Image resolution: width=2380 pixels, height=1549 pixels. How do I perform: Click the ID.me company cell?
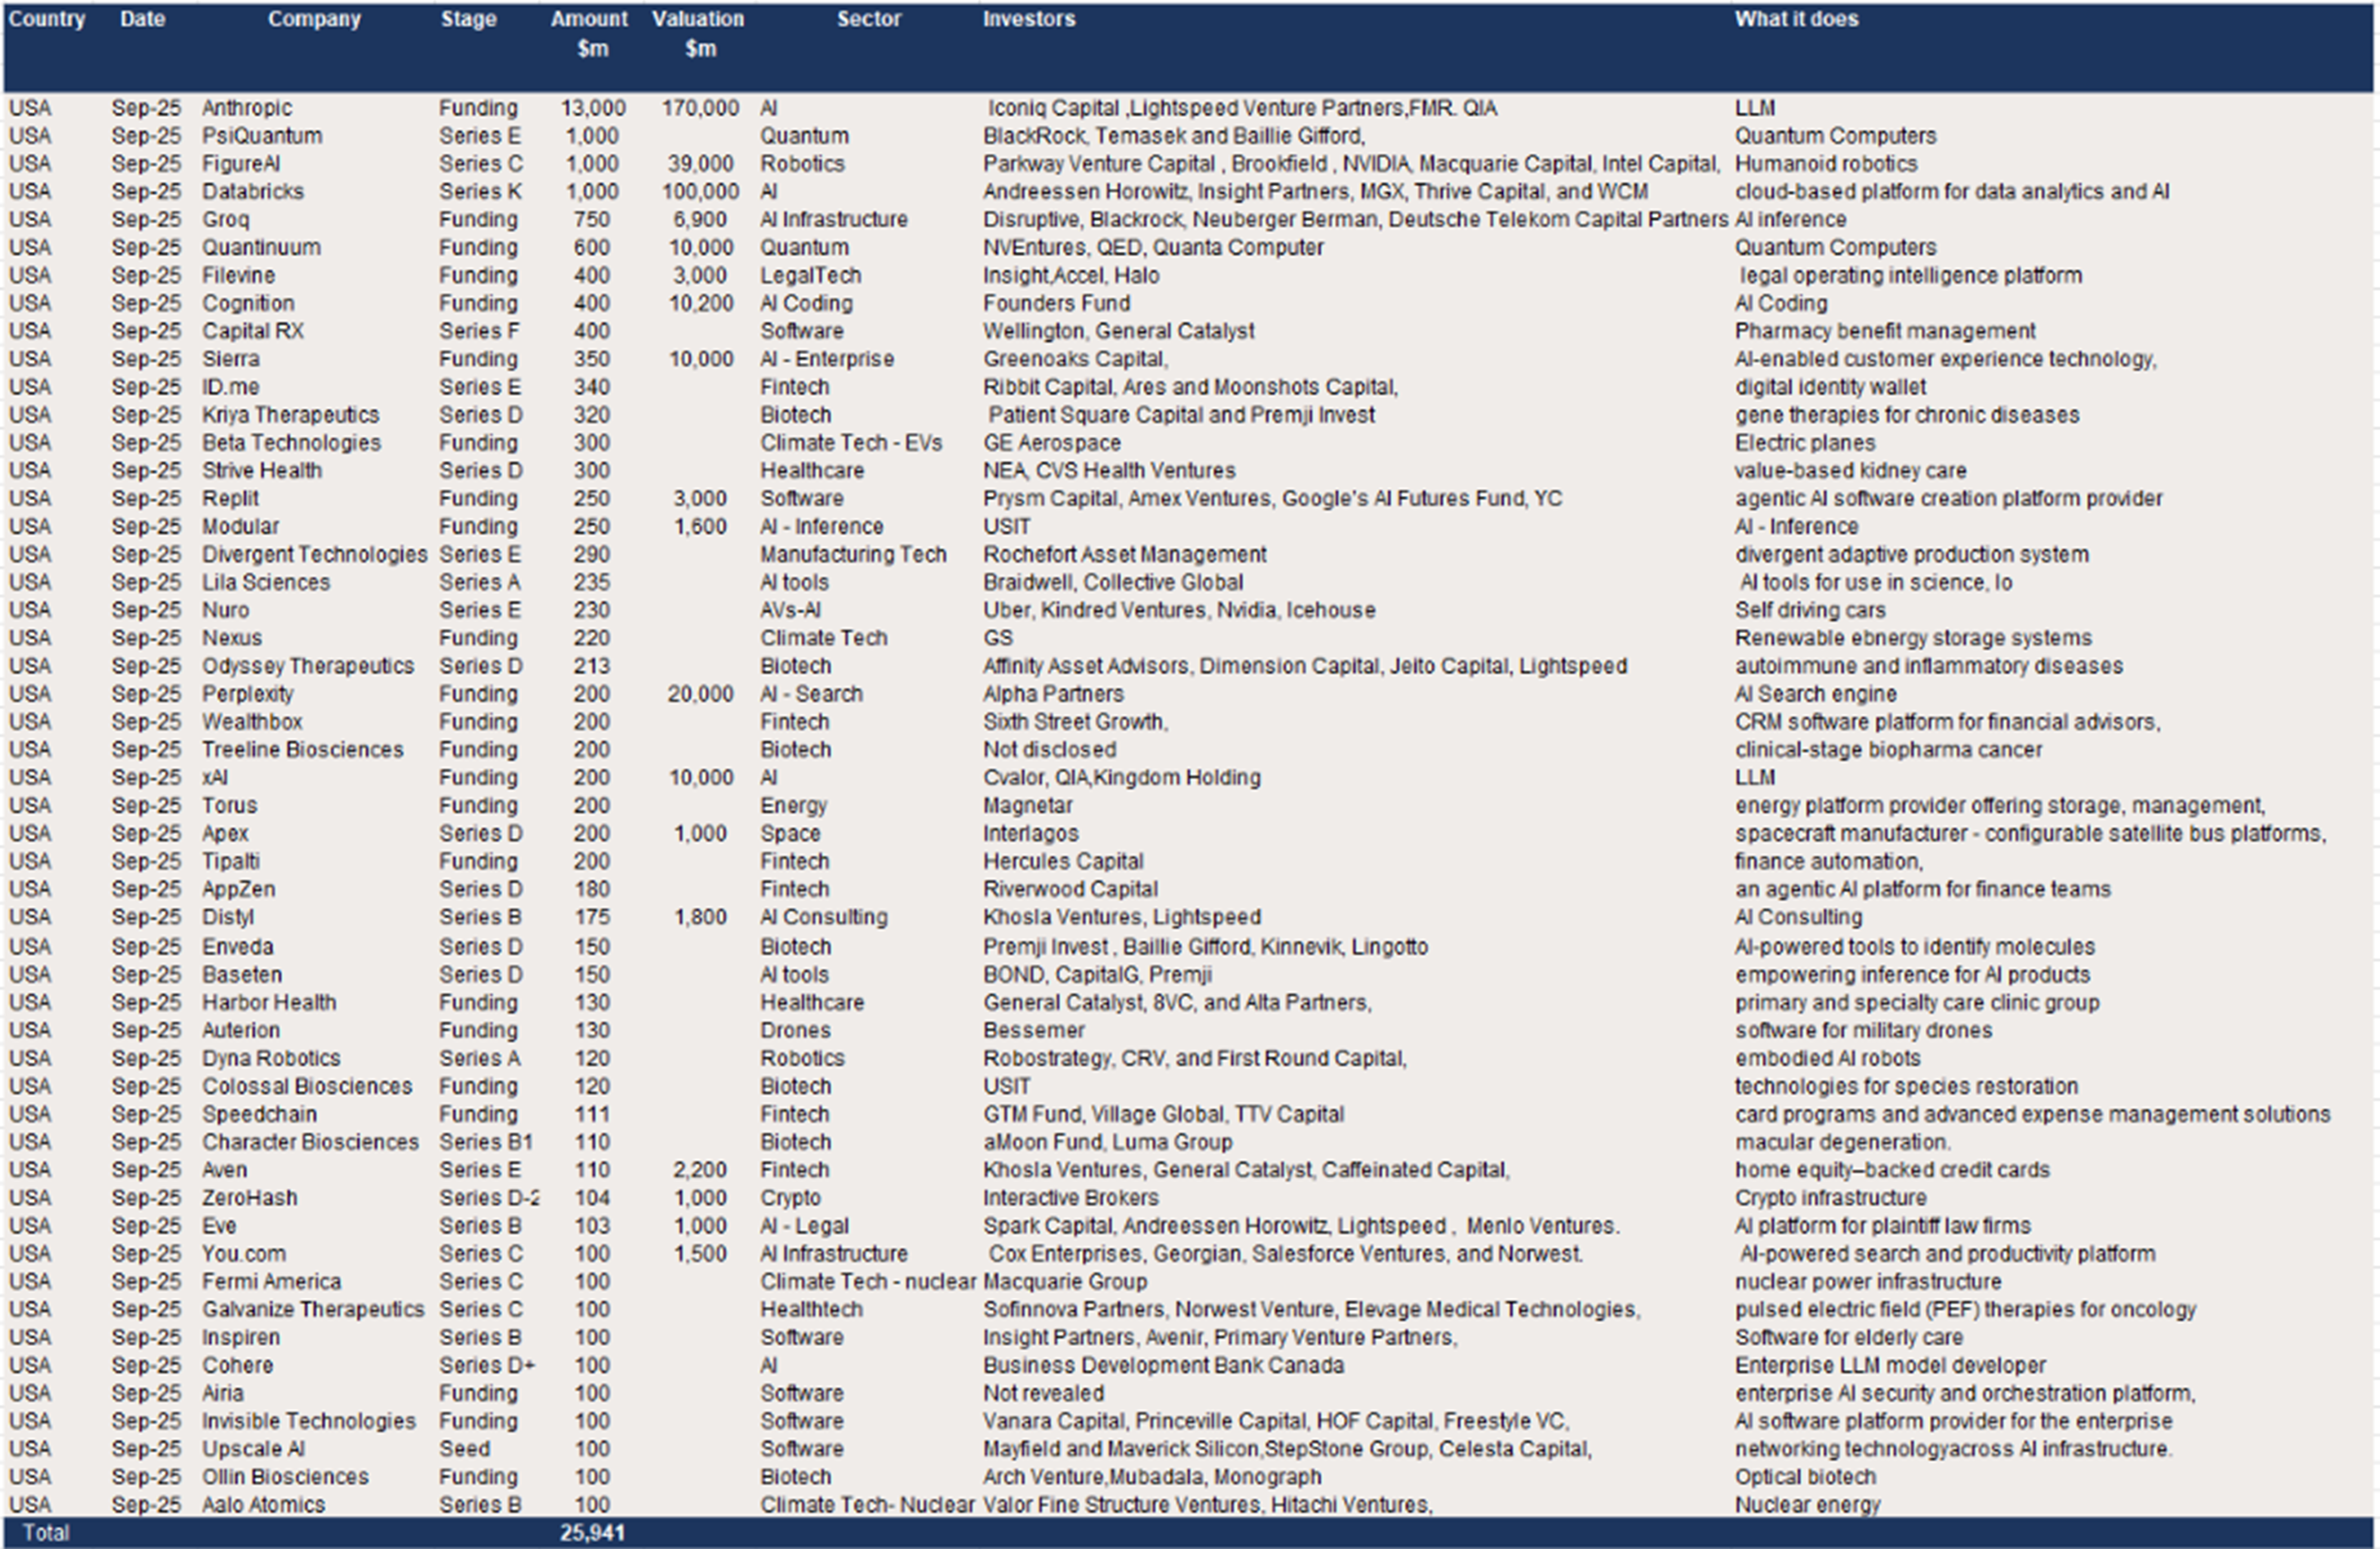click(231, 388)
